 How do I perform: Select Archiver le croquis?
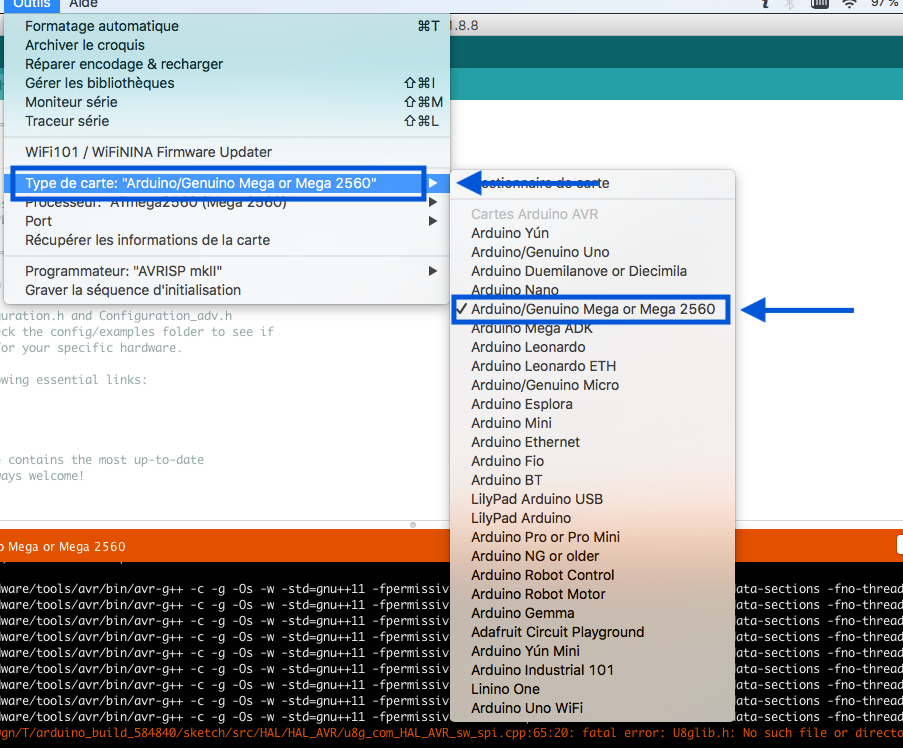pyautogui.click(x=227, y=45)
